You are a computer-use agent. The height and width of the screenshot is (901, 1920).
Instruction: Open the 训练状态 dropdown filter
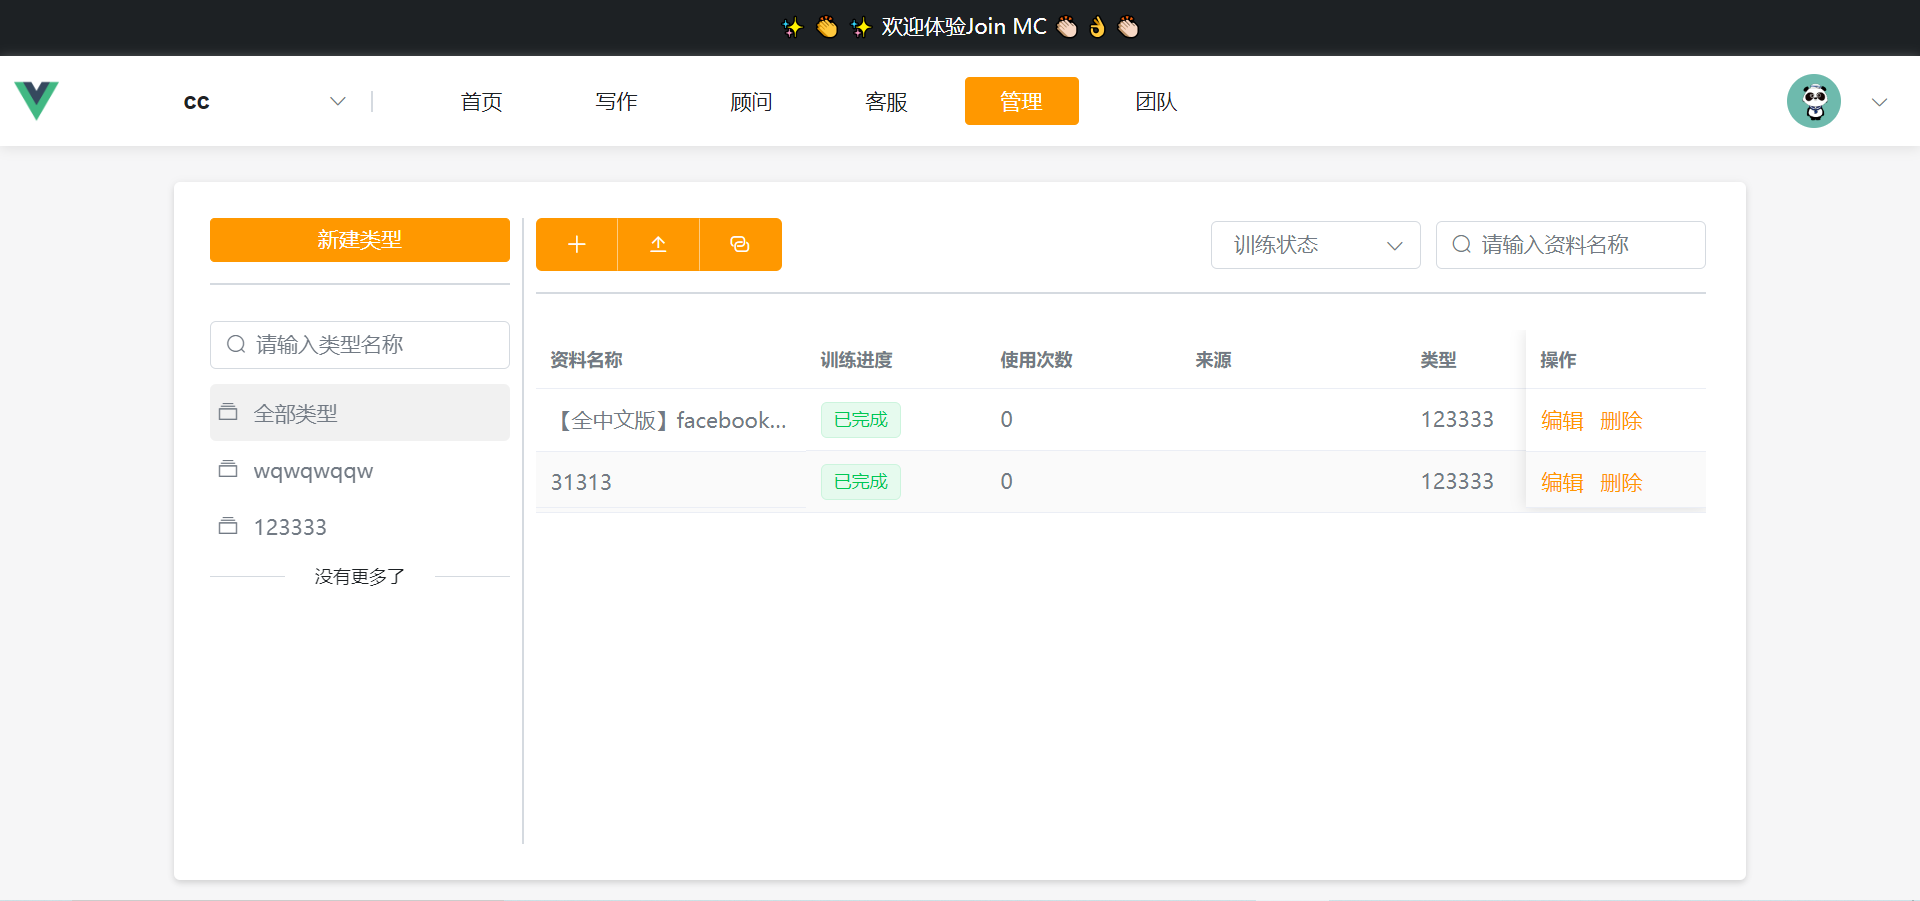[x=1315, y=245]
